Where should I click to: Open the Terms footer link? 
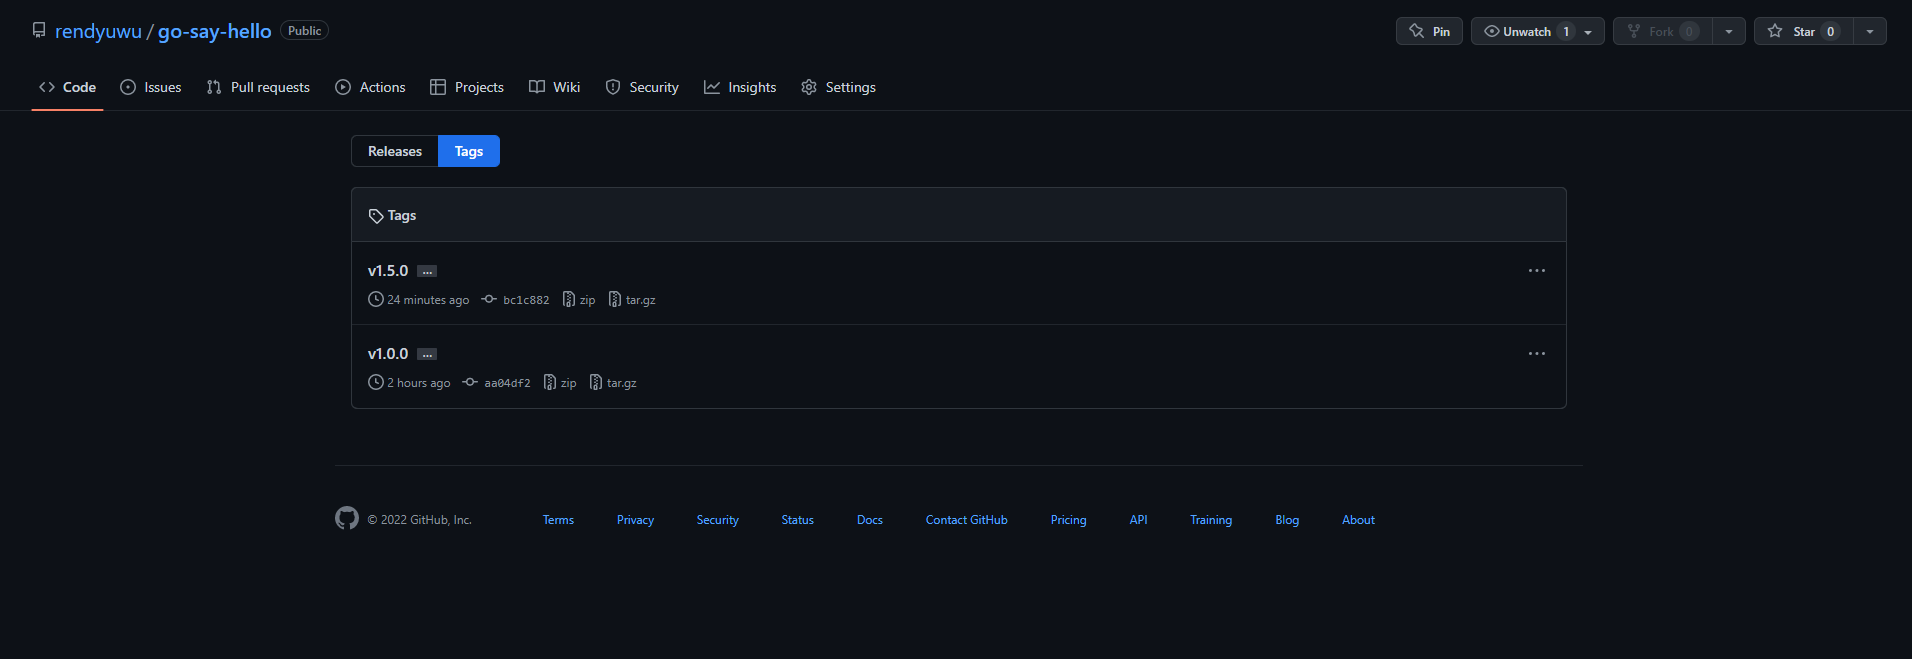coord(558,520)
